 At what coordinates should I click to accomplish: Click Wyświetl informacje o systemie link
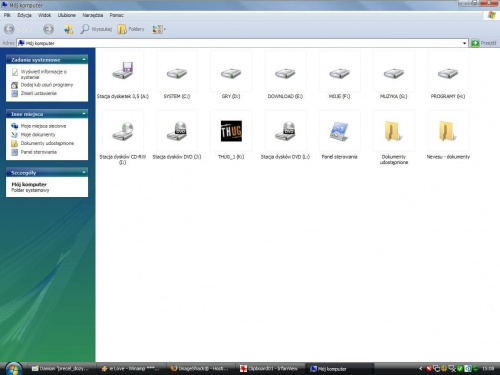[43, 74]
